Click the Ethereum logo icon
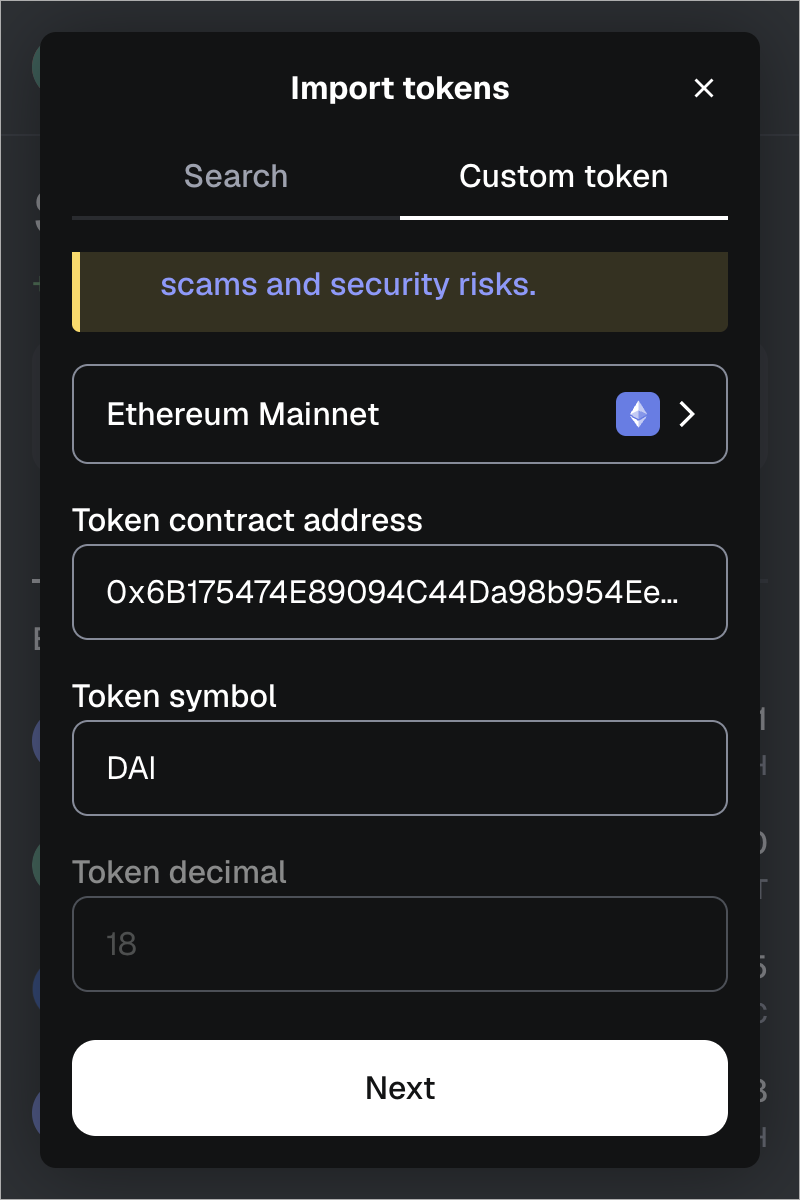 coord(638,414)
